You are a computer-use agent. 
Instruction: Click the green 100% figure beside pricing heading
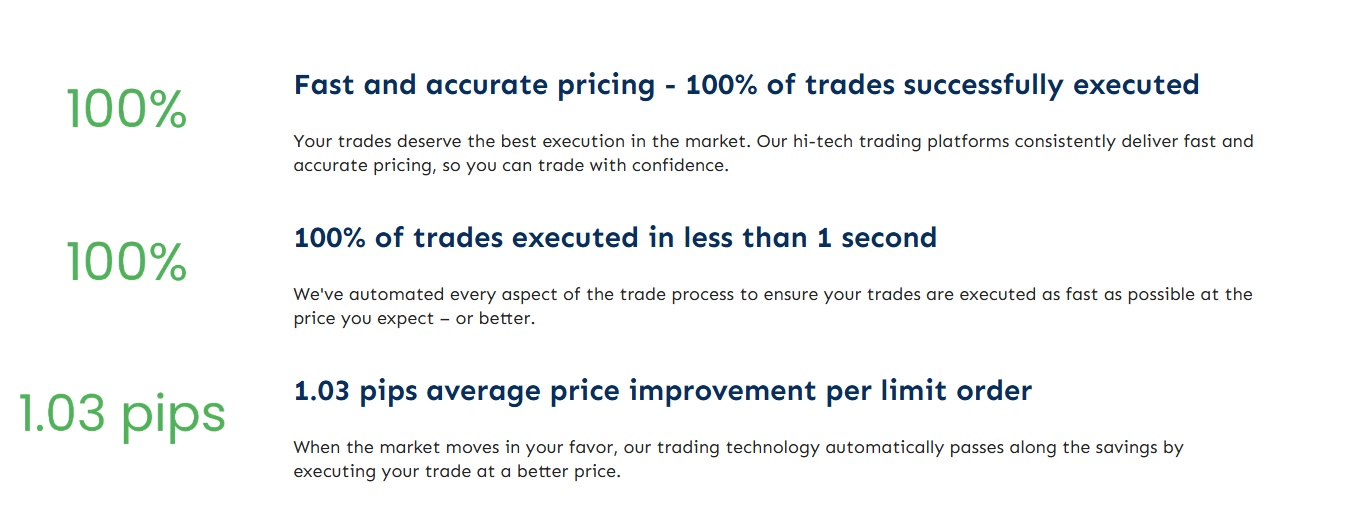point(126,108)
